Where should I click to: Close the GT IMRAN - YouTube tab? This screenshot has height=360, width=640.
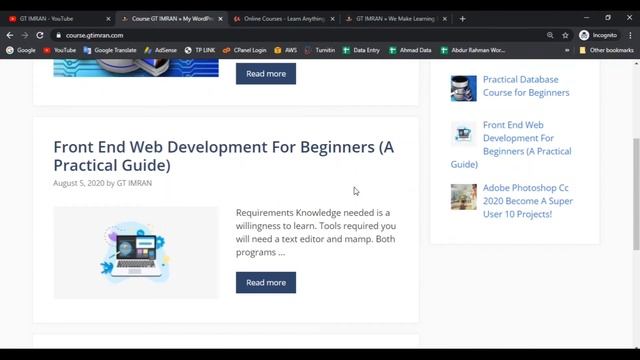[x=108, y=19]
